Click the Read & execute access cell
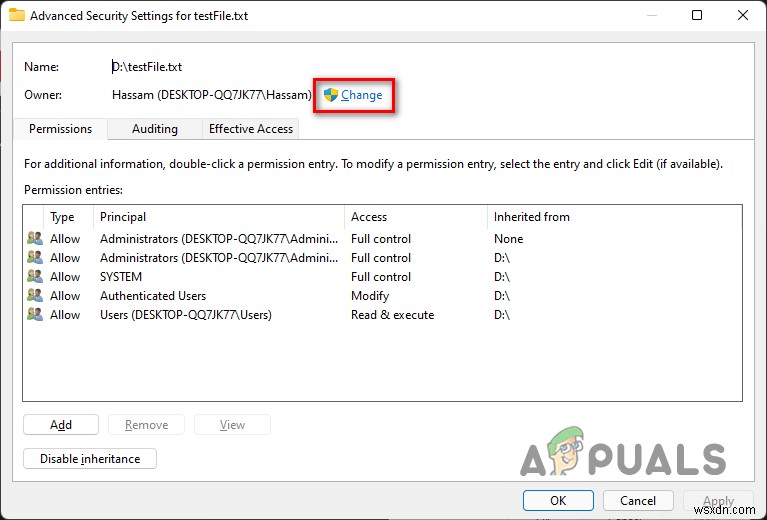This screenshot has width=767, height=520. click(392, 315)
